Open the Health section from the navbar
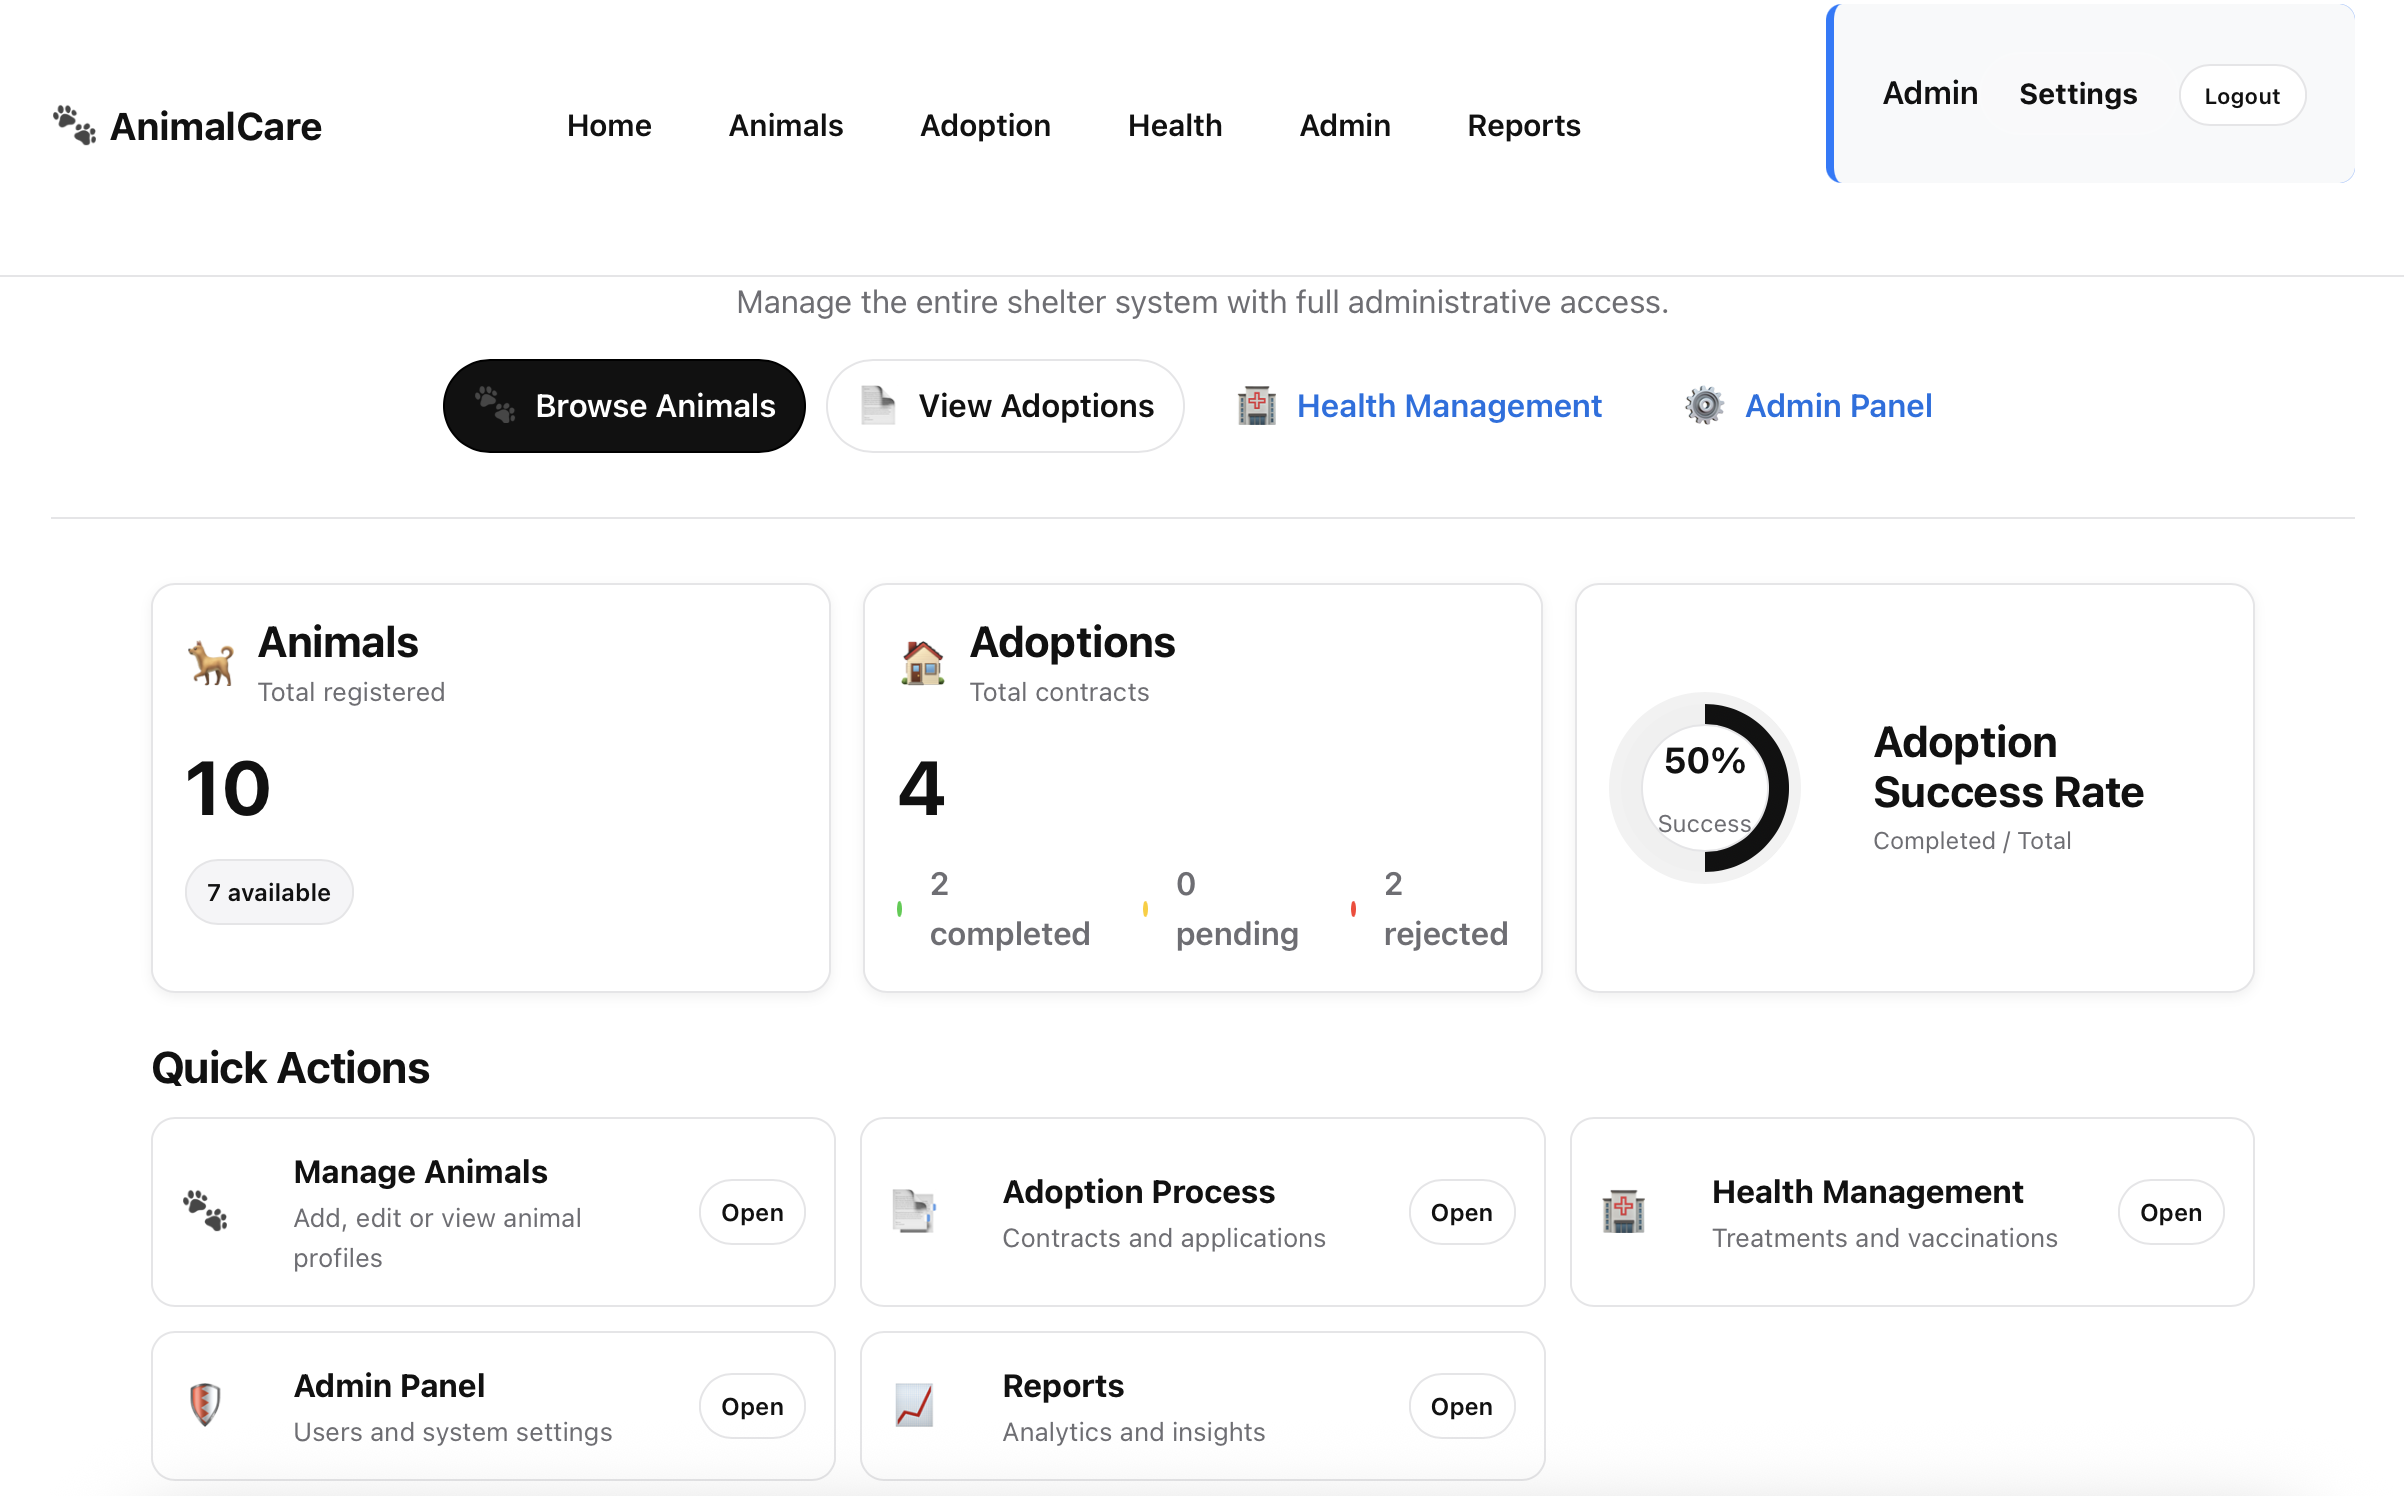 tap(1175, 125)
